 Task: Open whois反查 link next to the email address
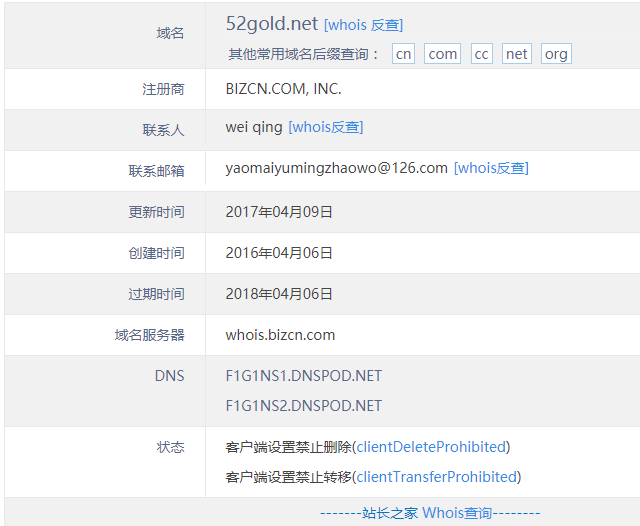(491, 168)
